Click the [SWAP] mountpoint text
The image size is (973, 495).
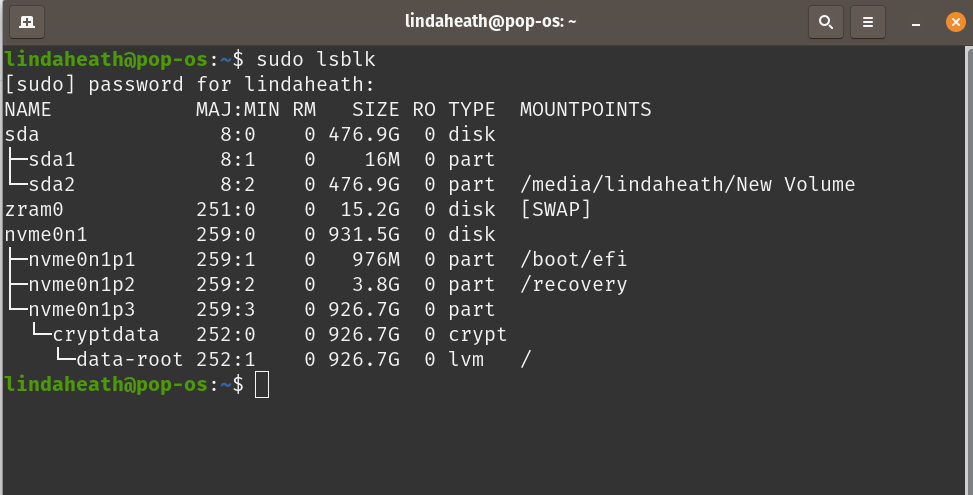point(555,209)
